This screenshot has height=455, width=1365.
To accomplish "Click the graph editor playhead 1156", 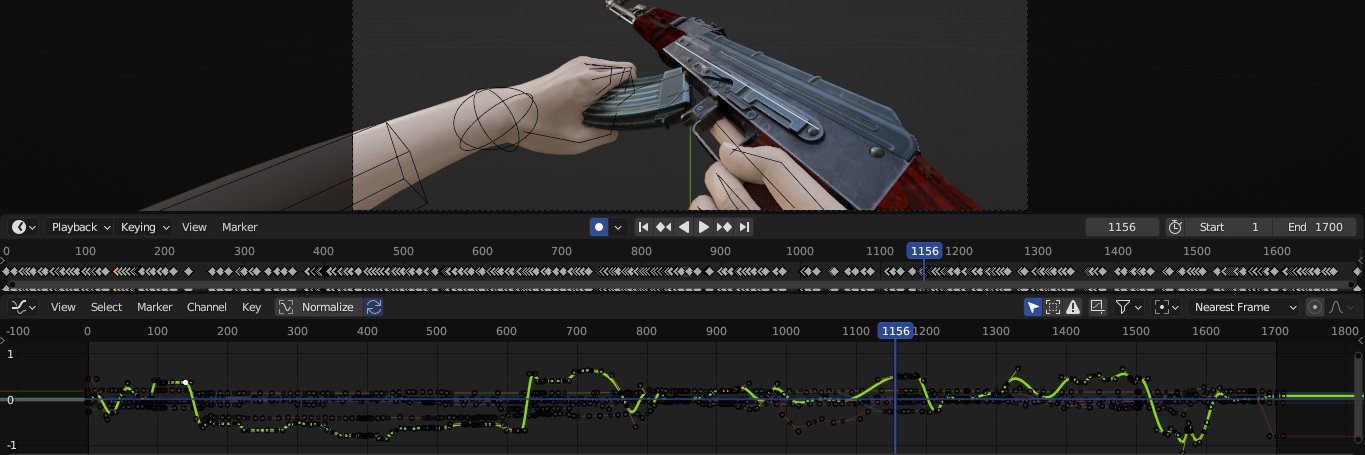I will [895, 331].
